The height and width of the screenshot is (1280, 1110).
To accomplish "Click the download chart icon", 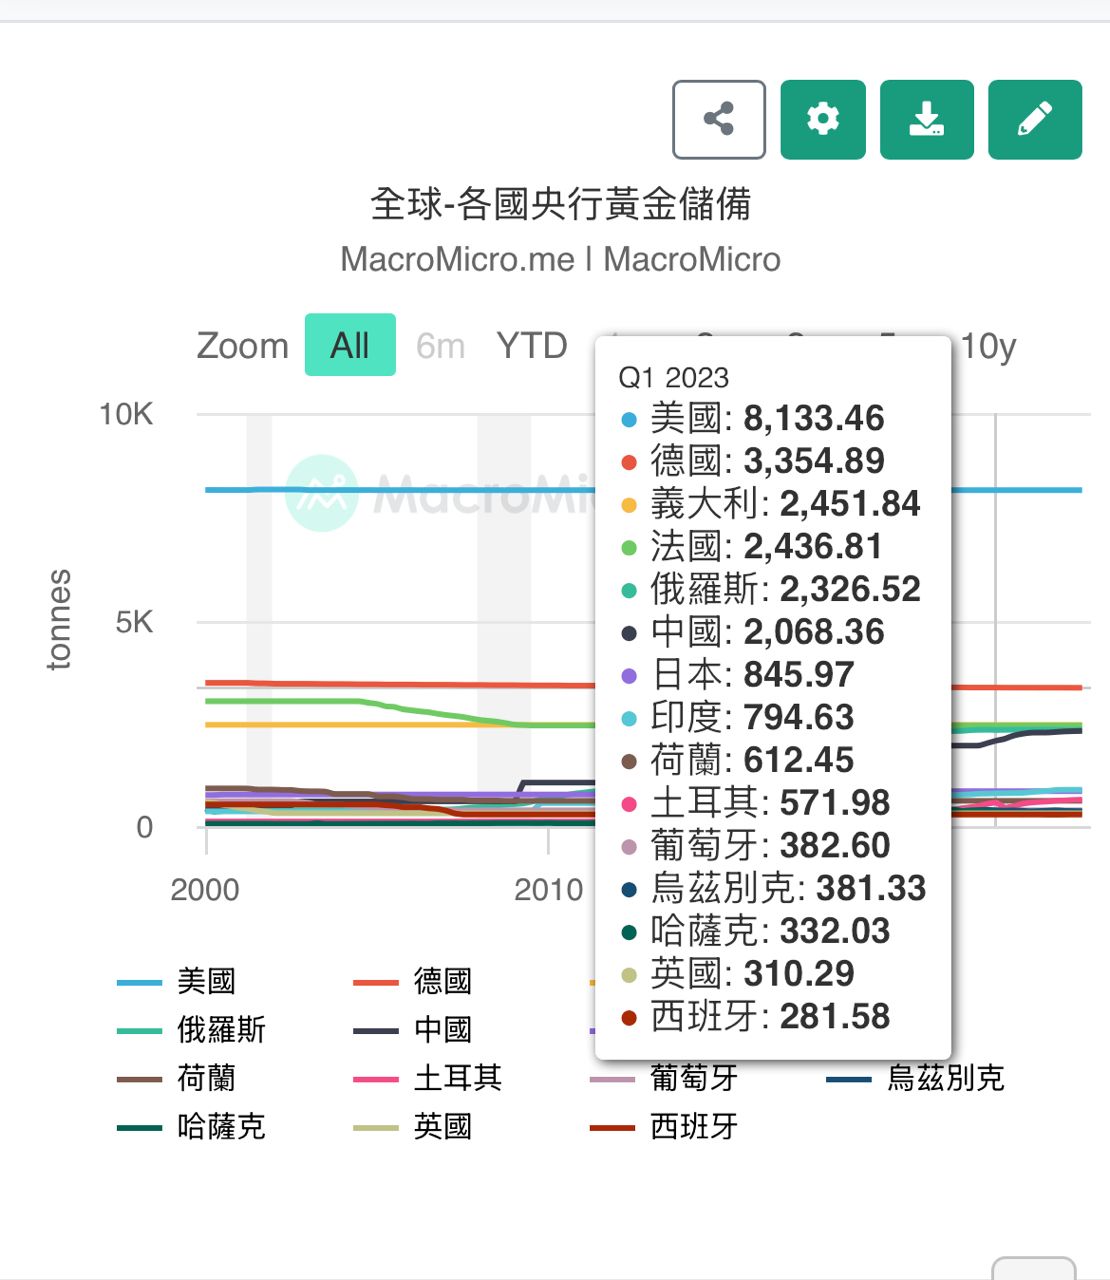I will (x=926, y=119).
